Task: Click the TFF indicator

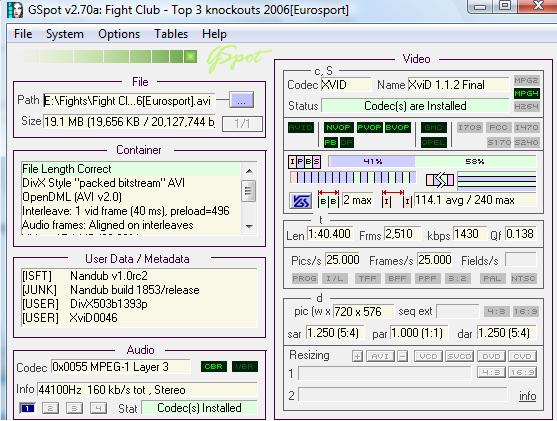Action: (367, 279)
